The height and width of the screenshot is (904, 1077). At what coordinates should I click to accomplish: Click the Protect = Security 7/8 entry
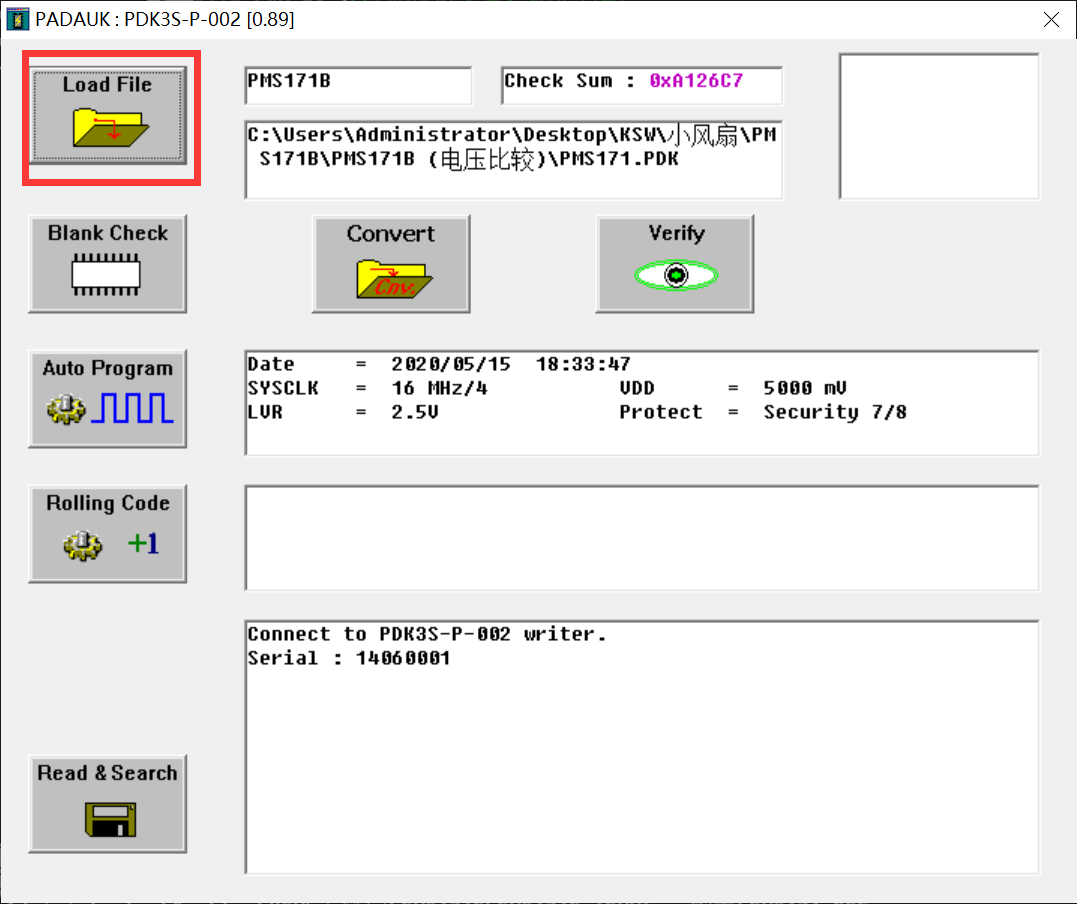click(x=763, y=412)
